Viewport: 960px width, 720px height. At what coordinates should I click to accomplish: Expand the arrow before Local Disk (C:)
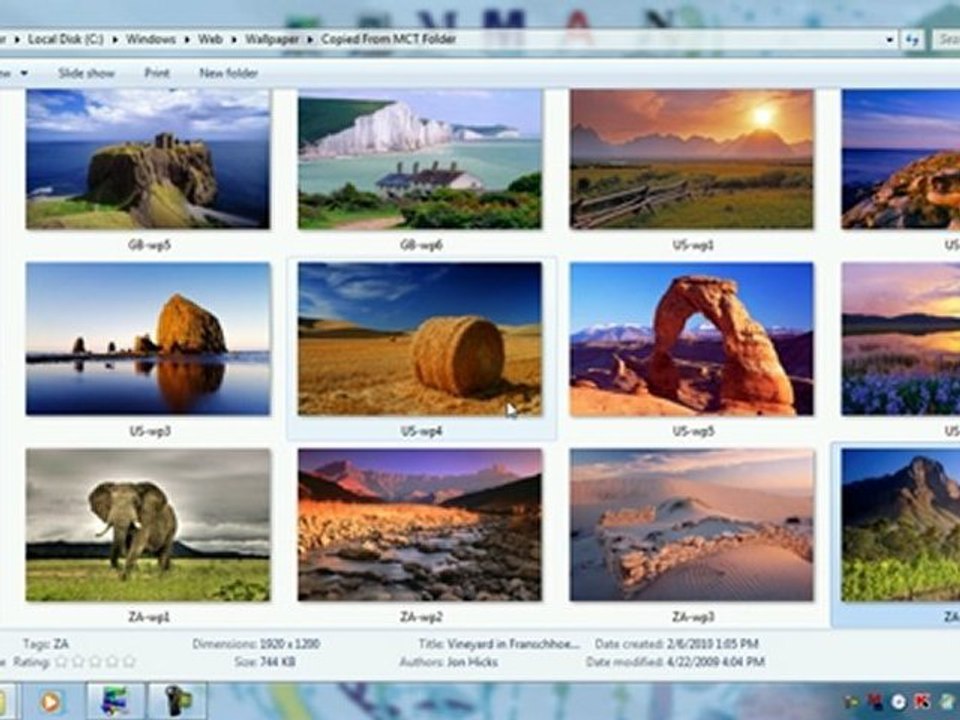click(17, 40)
